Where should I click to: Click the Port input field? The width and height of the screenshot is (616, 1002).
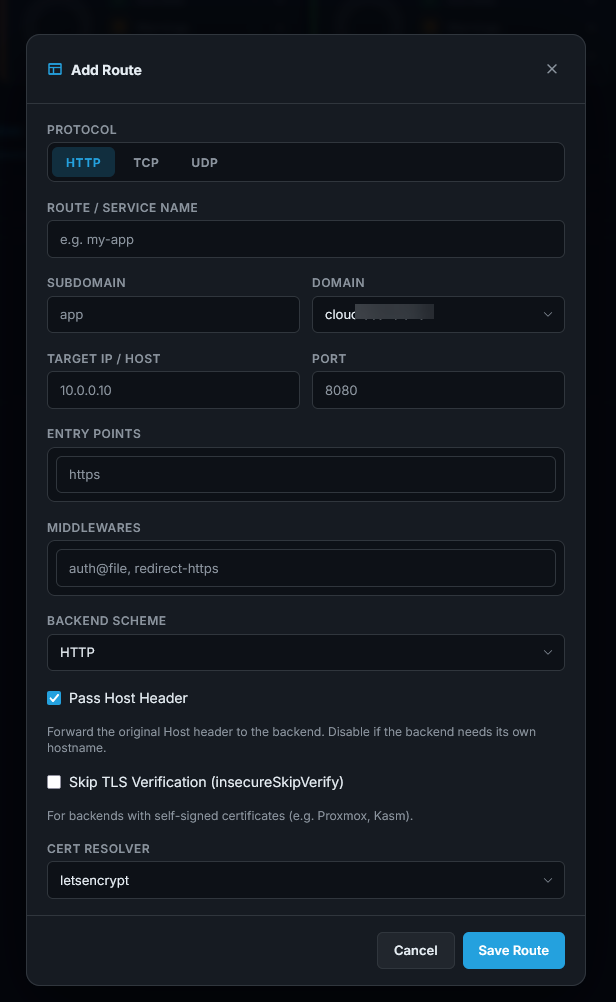(x=437, y=390)
